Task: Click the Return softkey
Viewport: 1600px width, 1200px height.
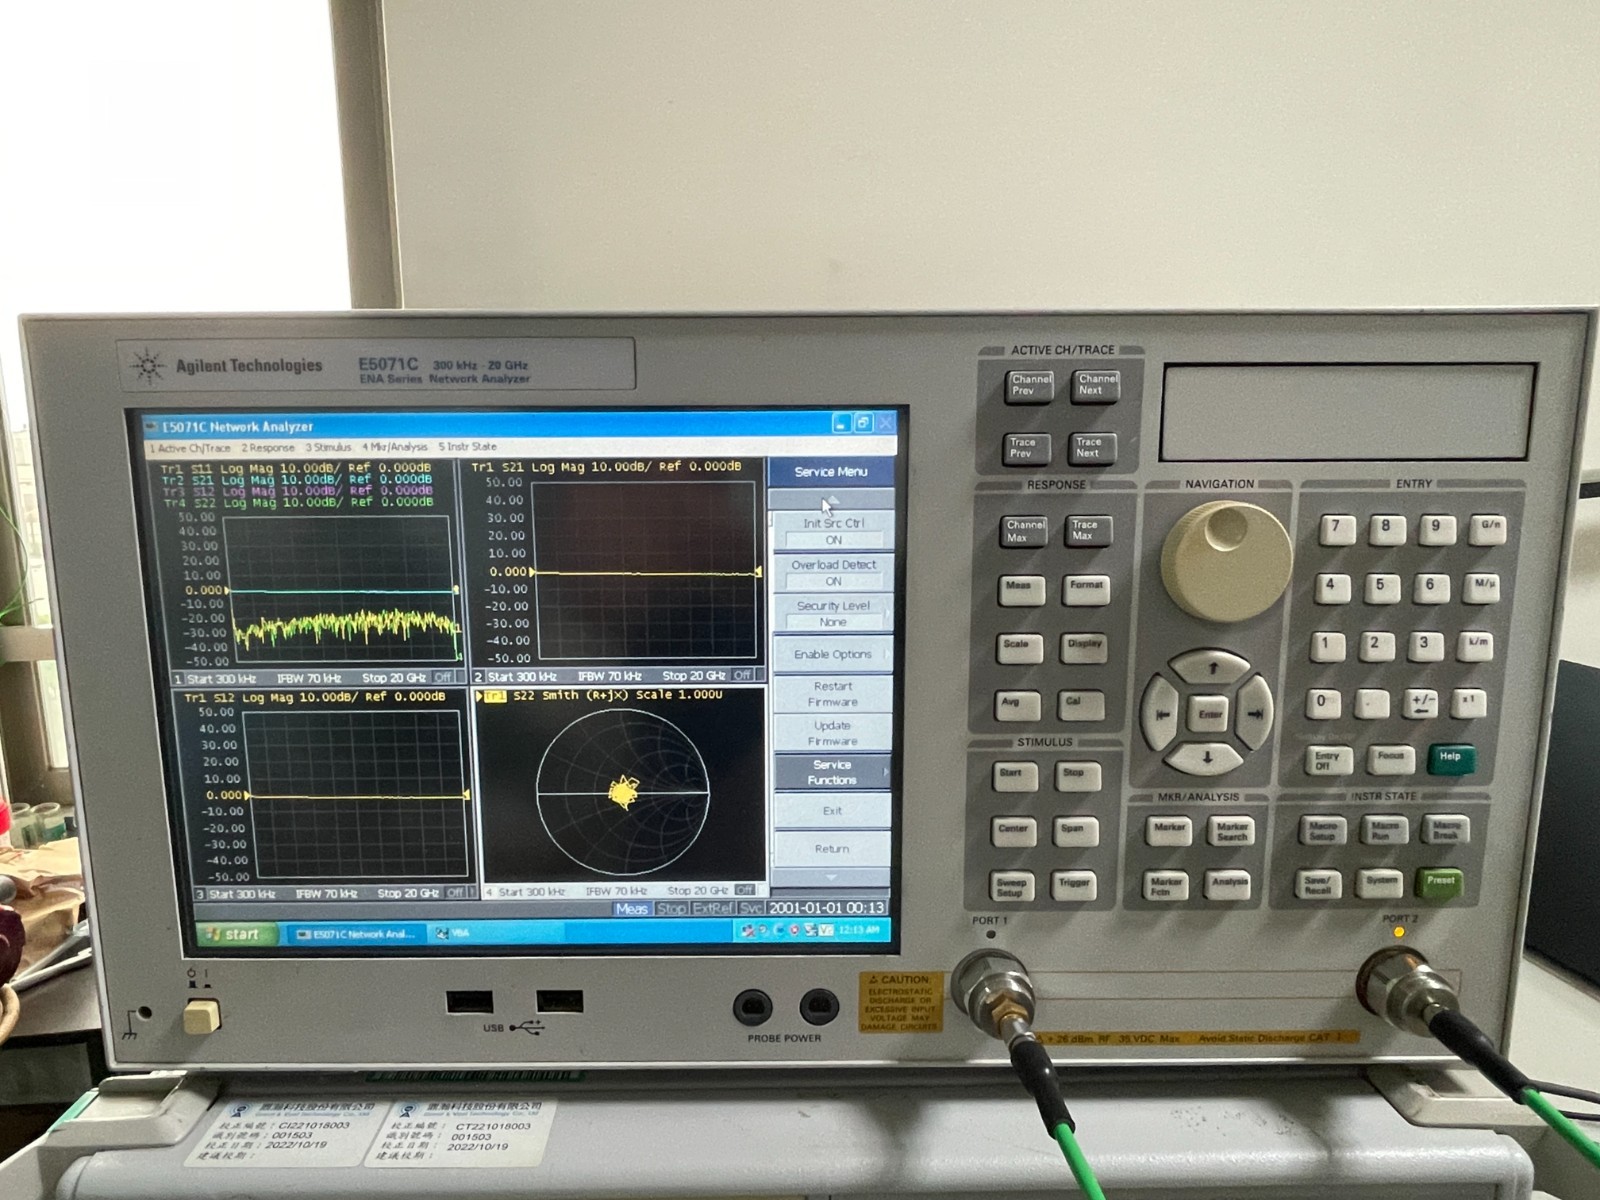Action: tap(833, 849)
